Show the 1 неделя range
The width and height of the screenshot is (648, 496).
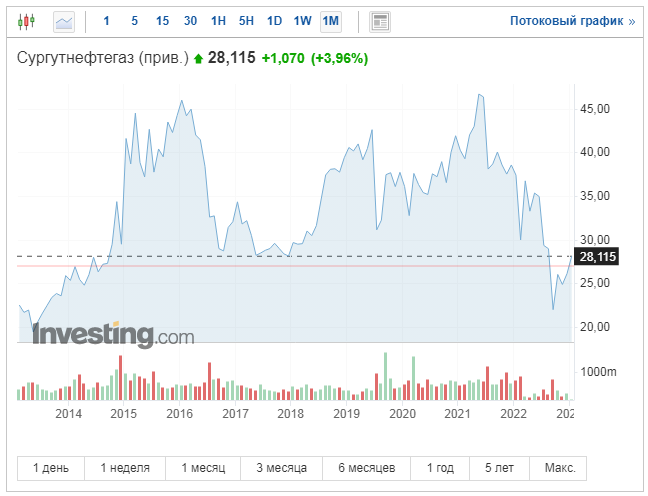point(119,468)
